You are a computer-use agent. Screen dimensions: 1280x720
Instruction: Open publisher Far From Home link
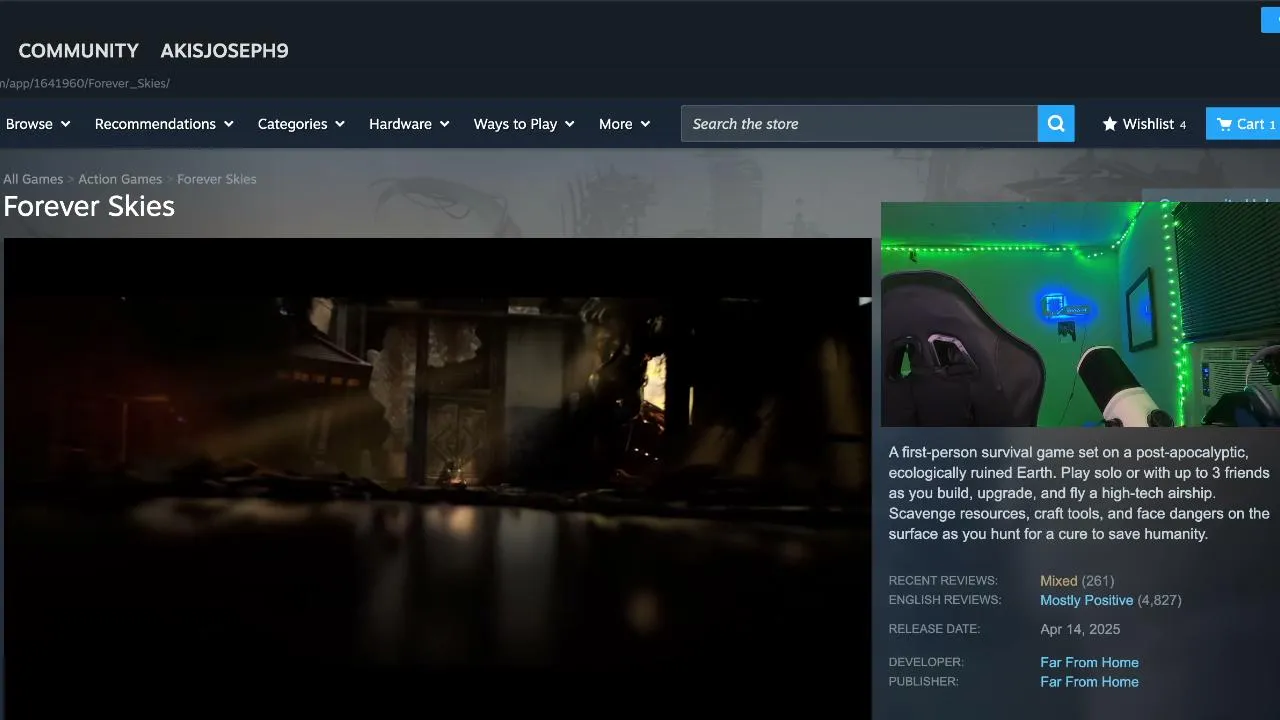(1089, 682)
